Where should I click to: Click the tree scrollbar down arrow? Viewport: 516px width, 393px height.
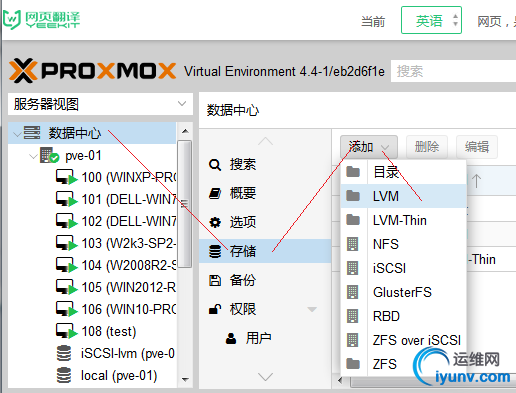tap(185, 380)
